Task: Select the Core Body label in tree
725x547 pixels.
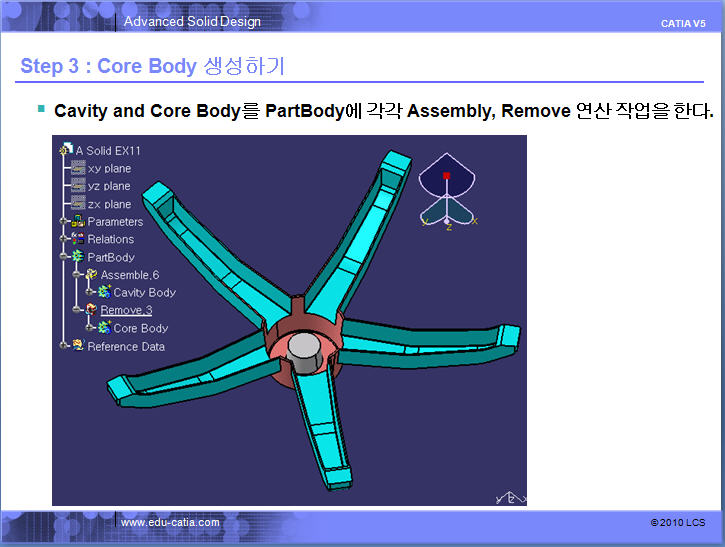Action: [x=140, y=328]
